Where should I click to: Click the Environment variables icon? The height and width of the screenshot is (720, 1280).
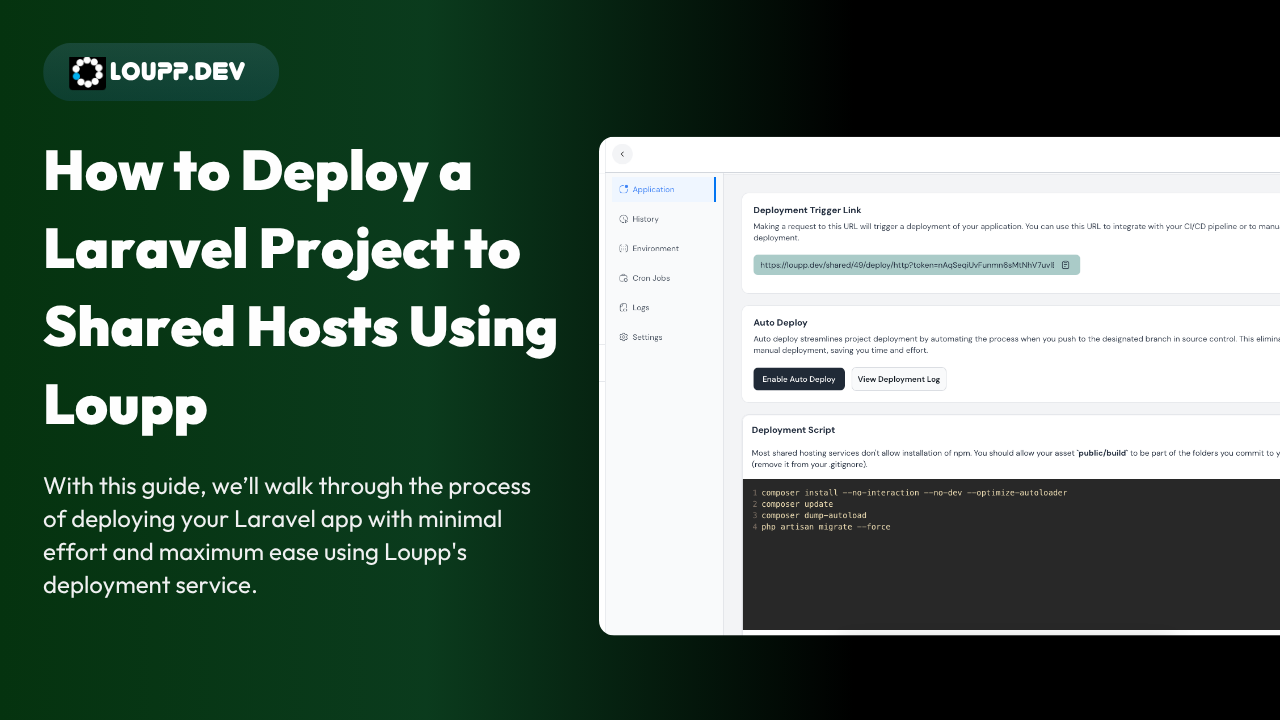[623, 248]
